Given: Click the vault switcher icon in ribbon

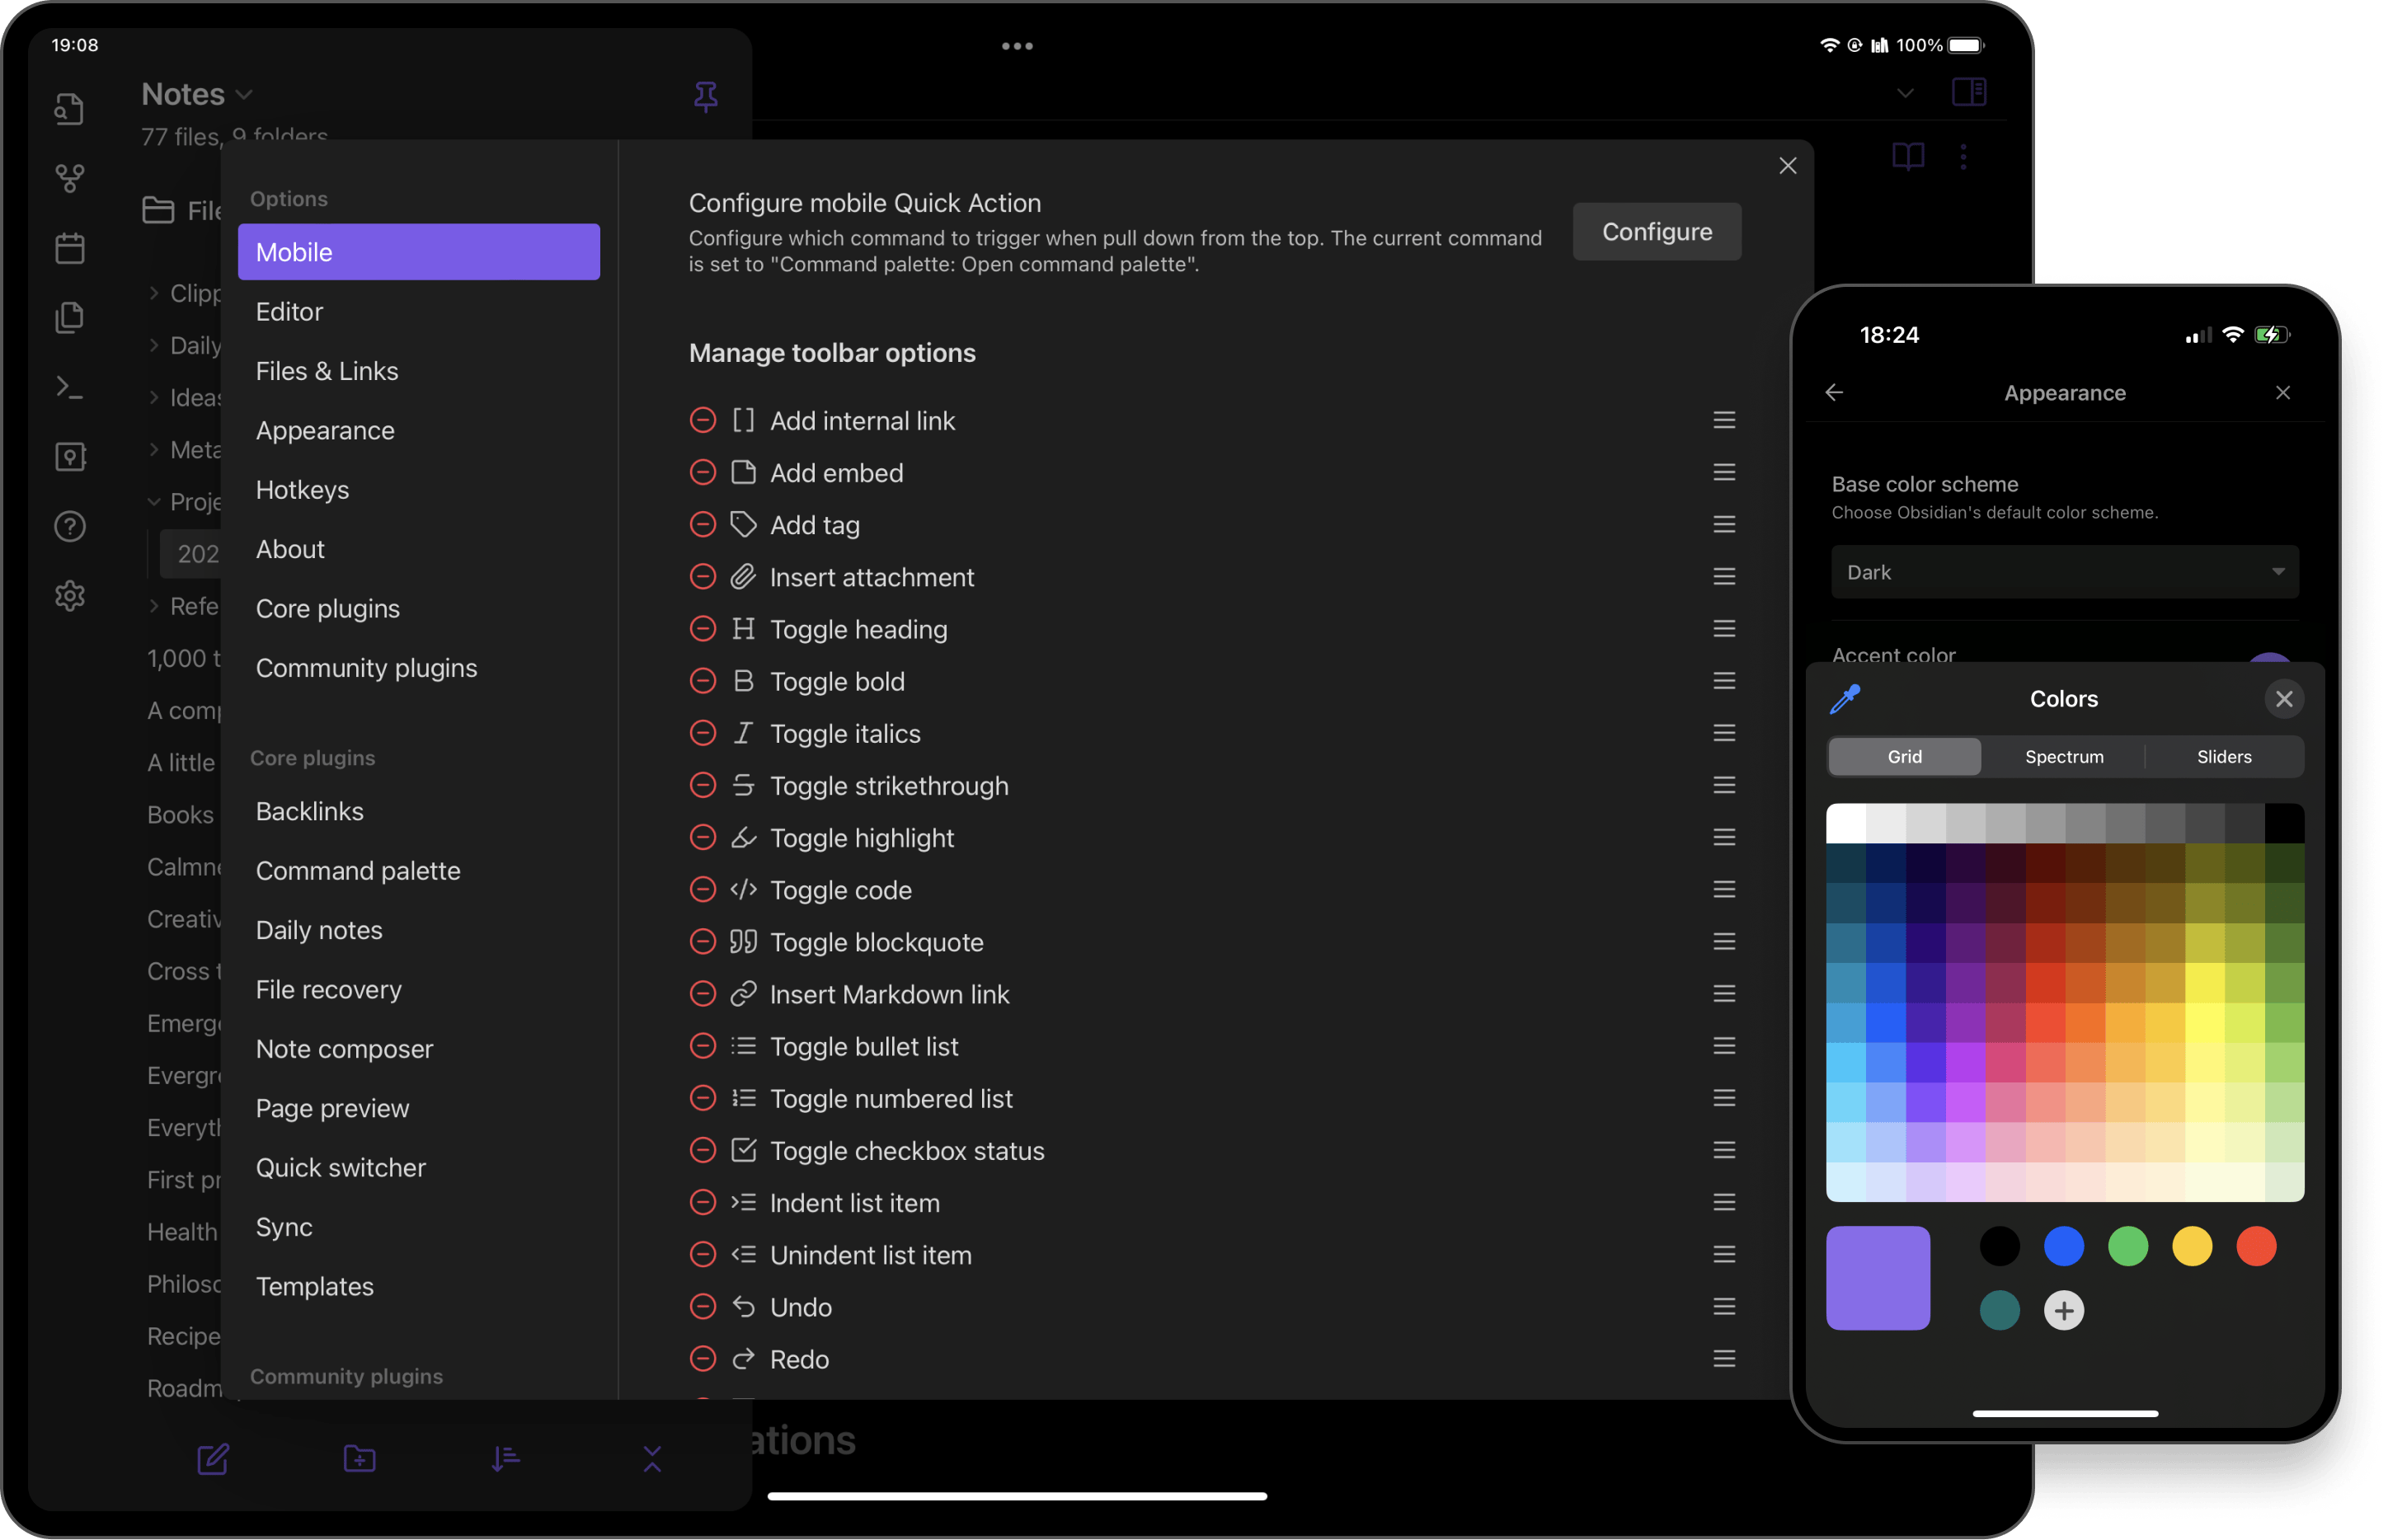Looking at the screenshot, I should pyautogui.click(x=69, y=457).
